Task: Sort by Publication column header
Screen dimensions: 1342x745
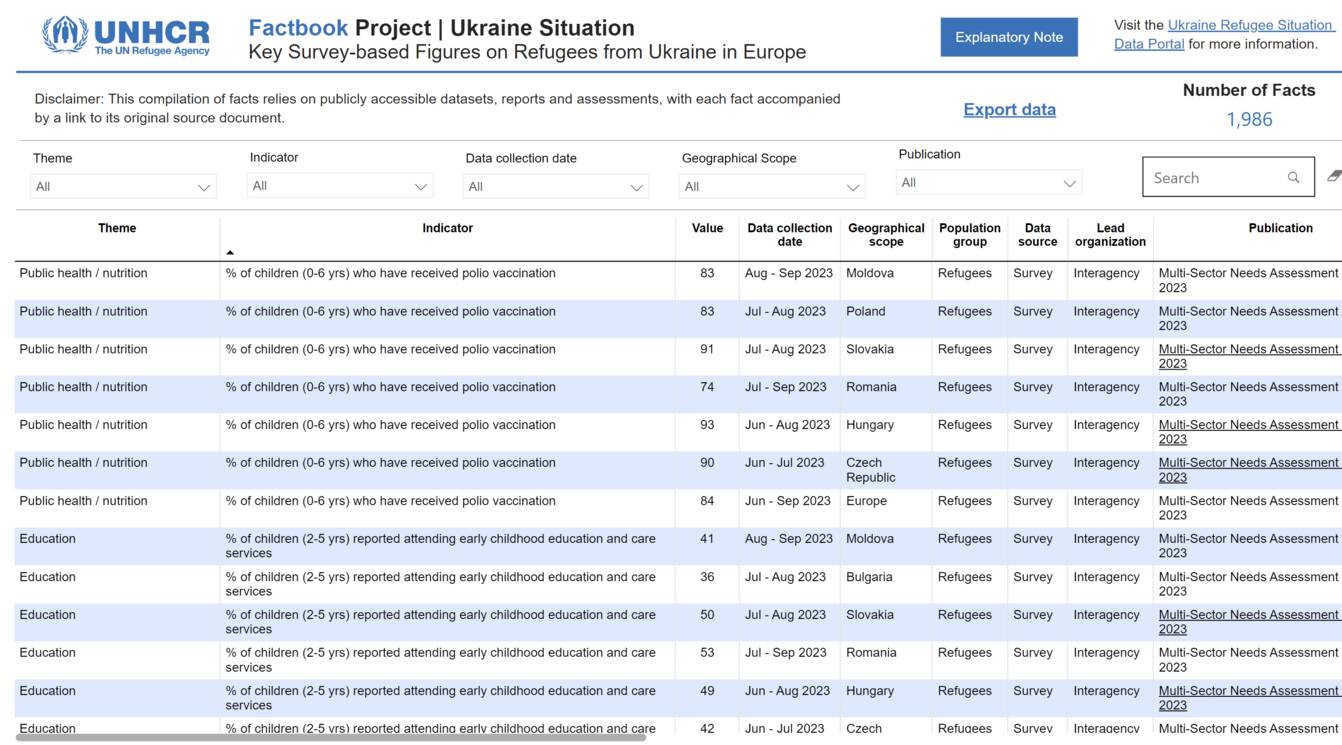Action: [1280, 228]
